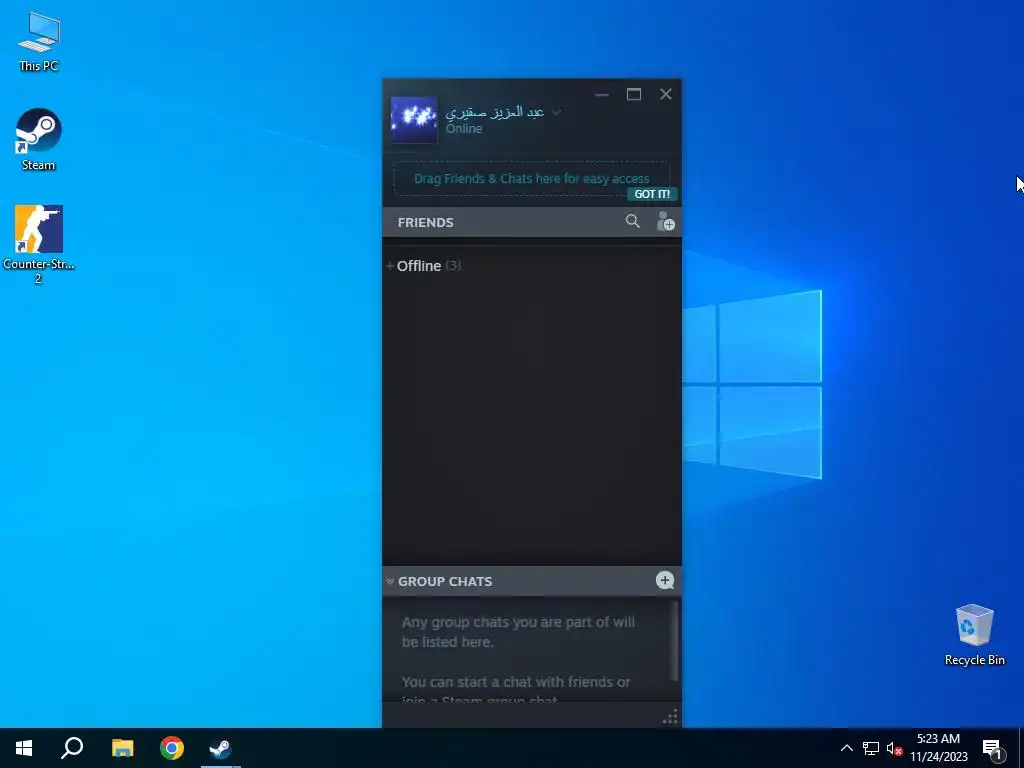Click the muted volume tray icon
This screenshot has height=768, width=1024.
[894, 748]
